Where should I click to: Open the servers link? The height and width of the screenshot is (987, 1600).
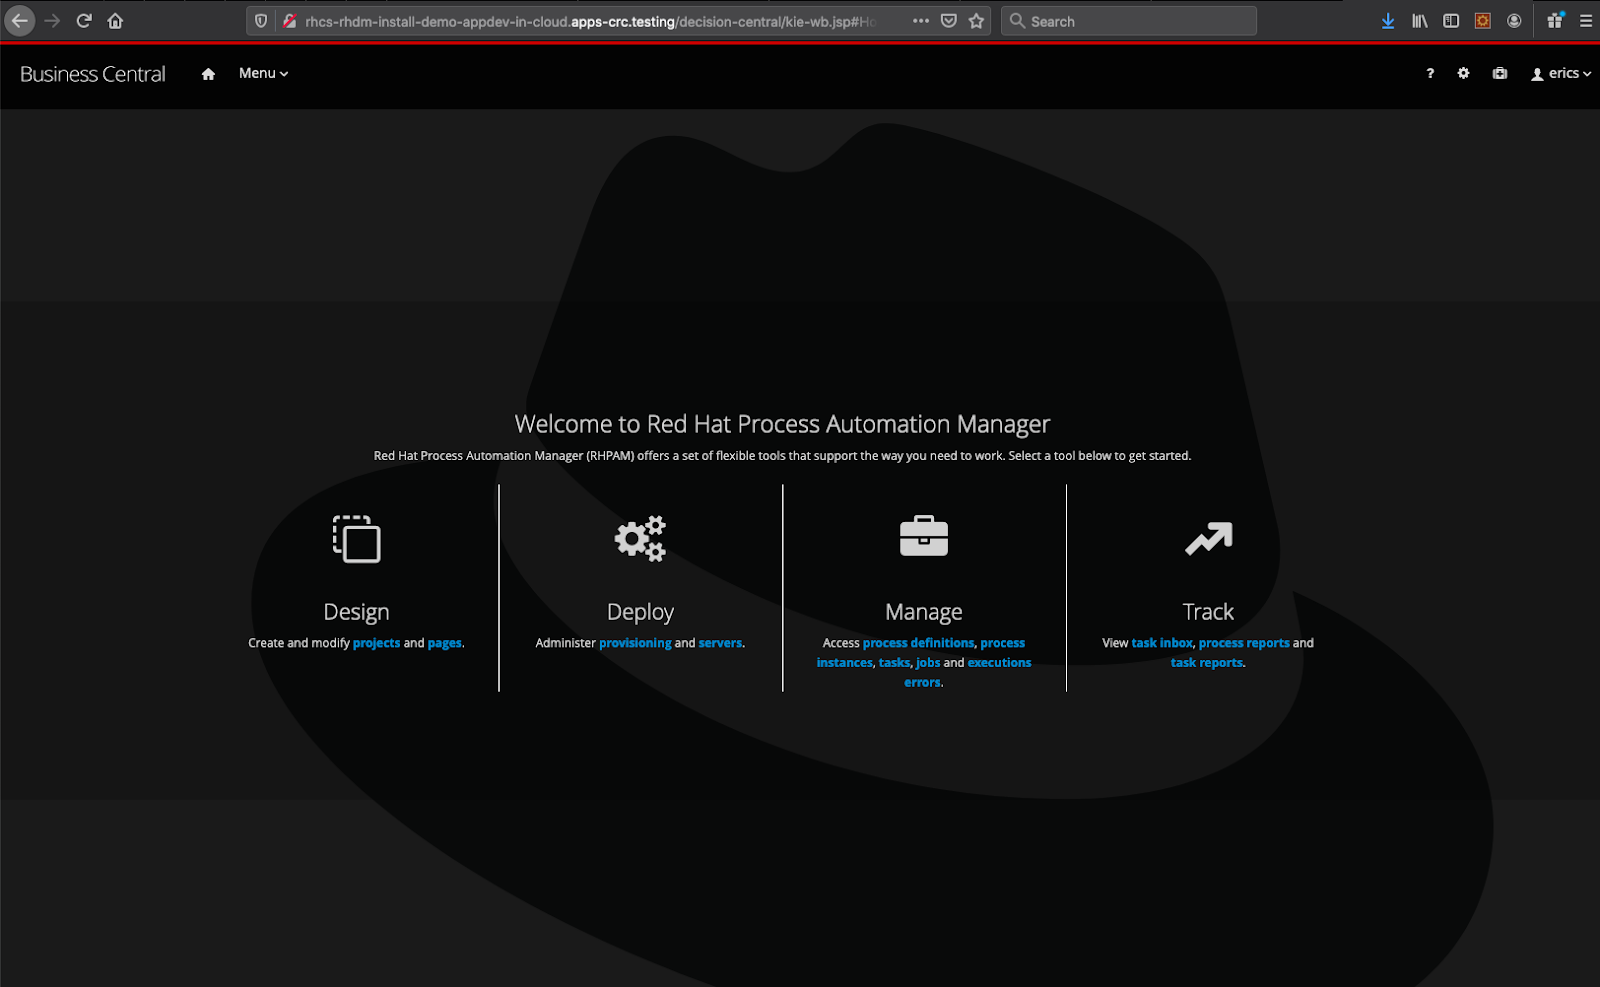pyautogui.click(x=720, y=643)
